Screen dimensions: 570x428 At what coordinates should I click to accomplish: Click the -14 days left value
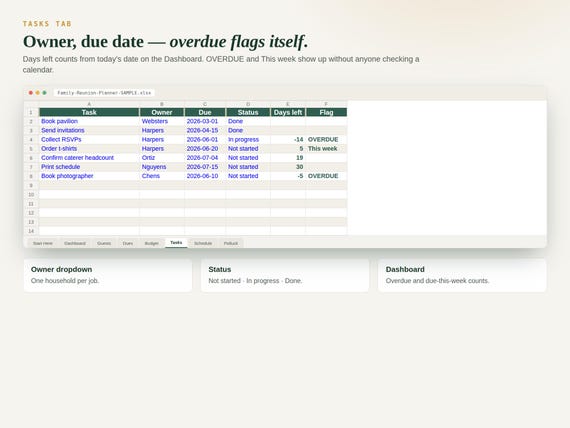click(x=288, y=139)
